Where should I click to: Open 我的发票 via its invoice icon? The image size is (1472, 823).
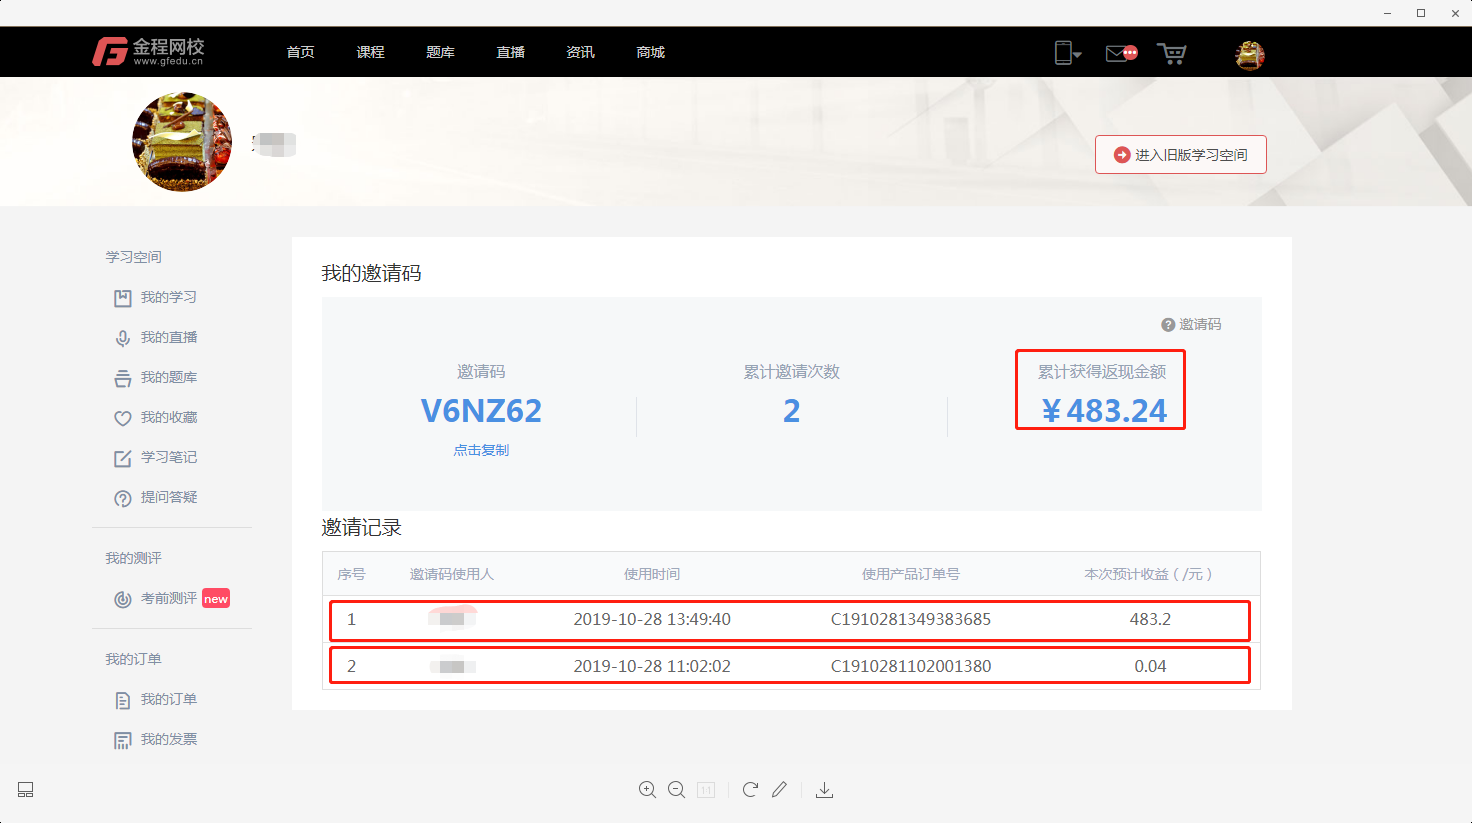(x=123, y=740)
